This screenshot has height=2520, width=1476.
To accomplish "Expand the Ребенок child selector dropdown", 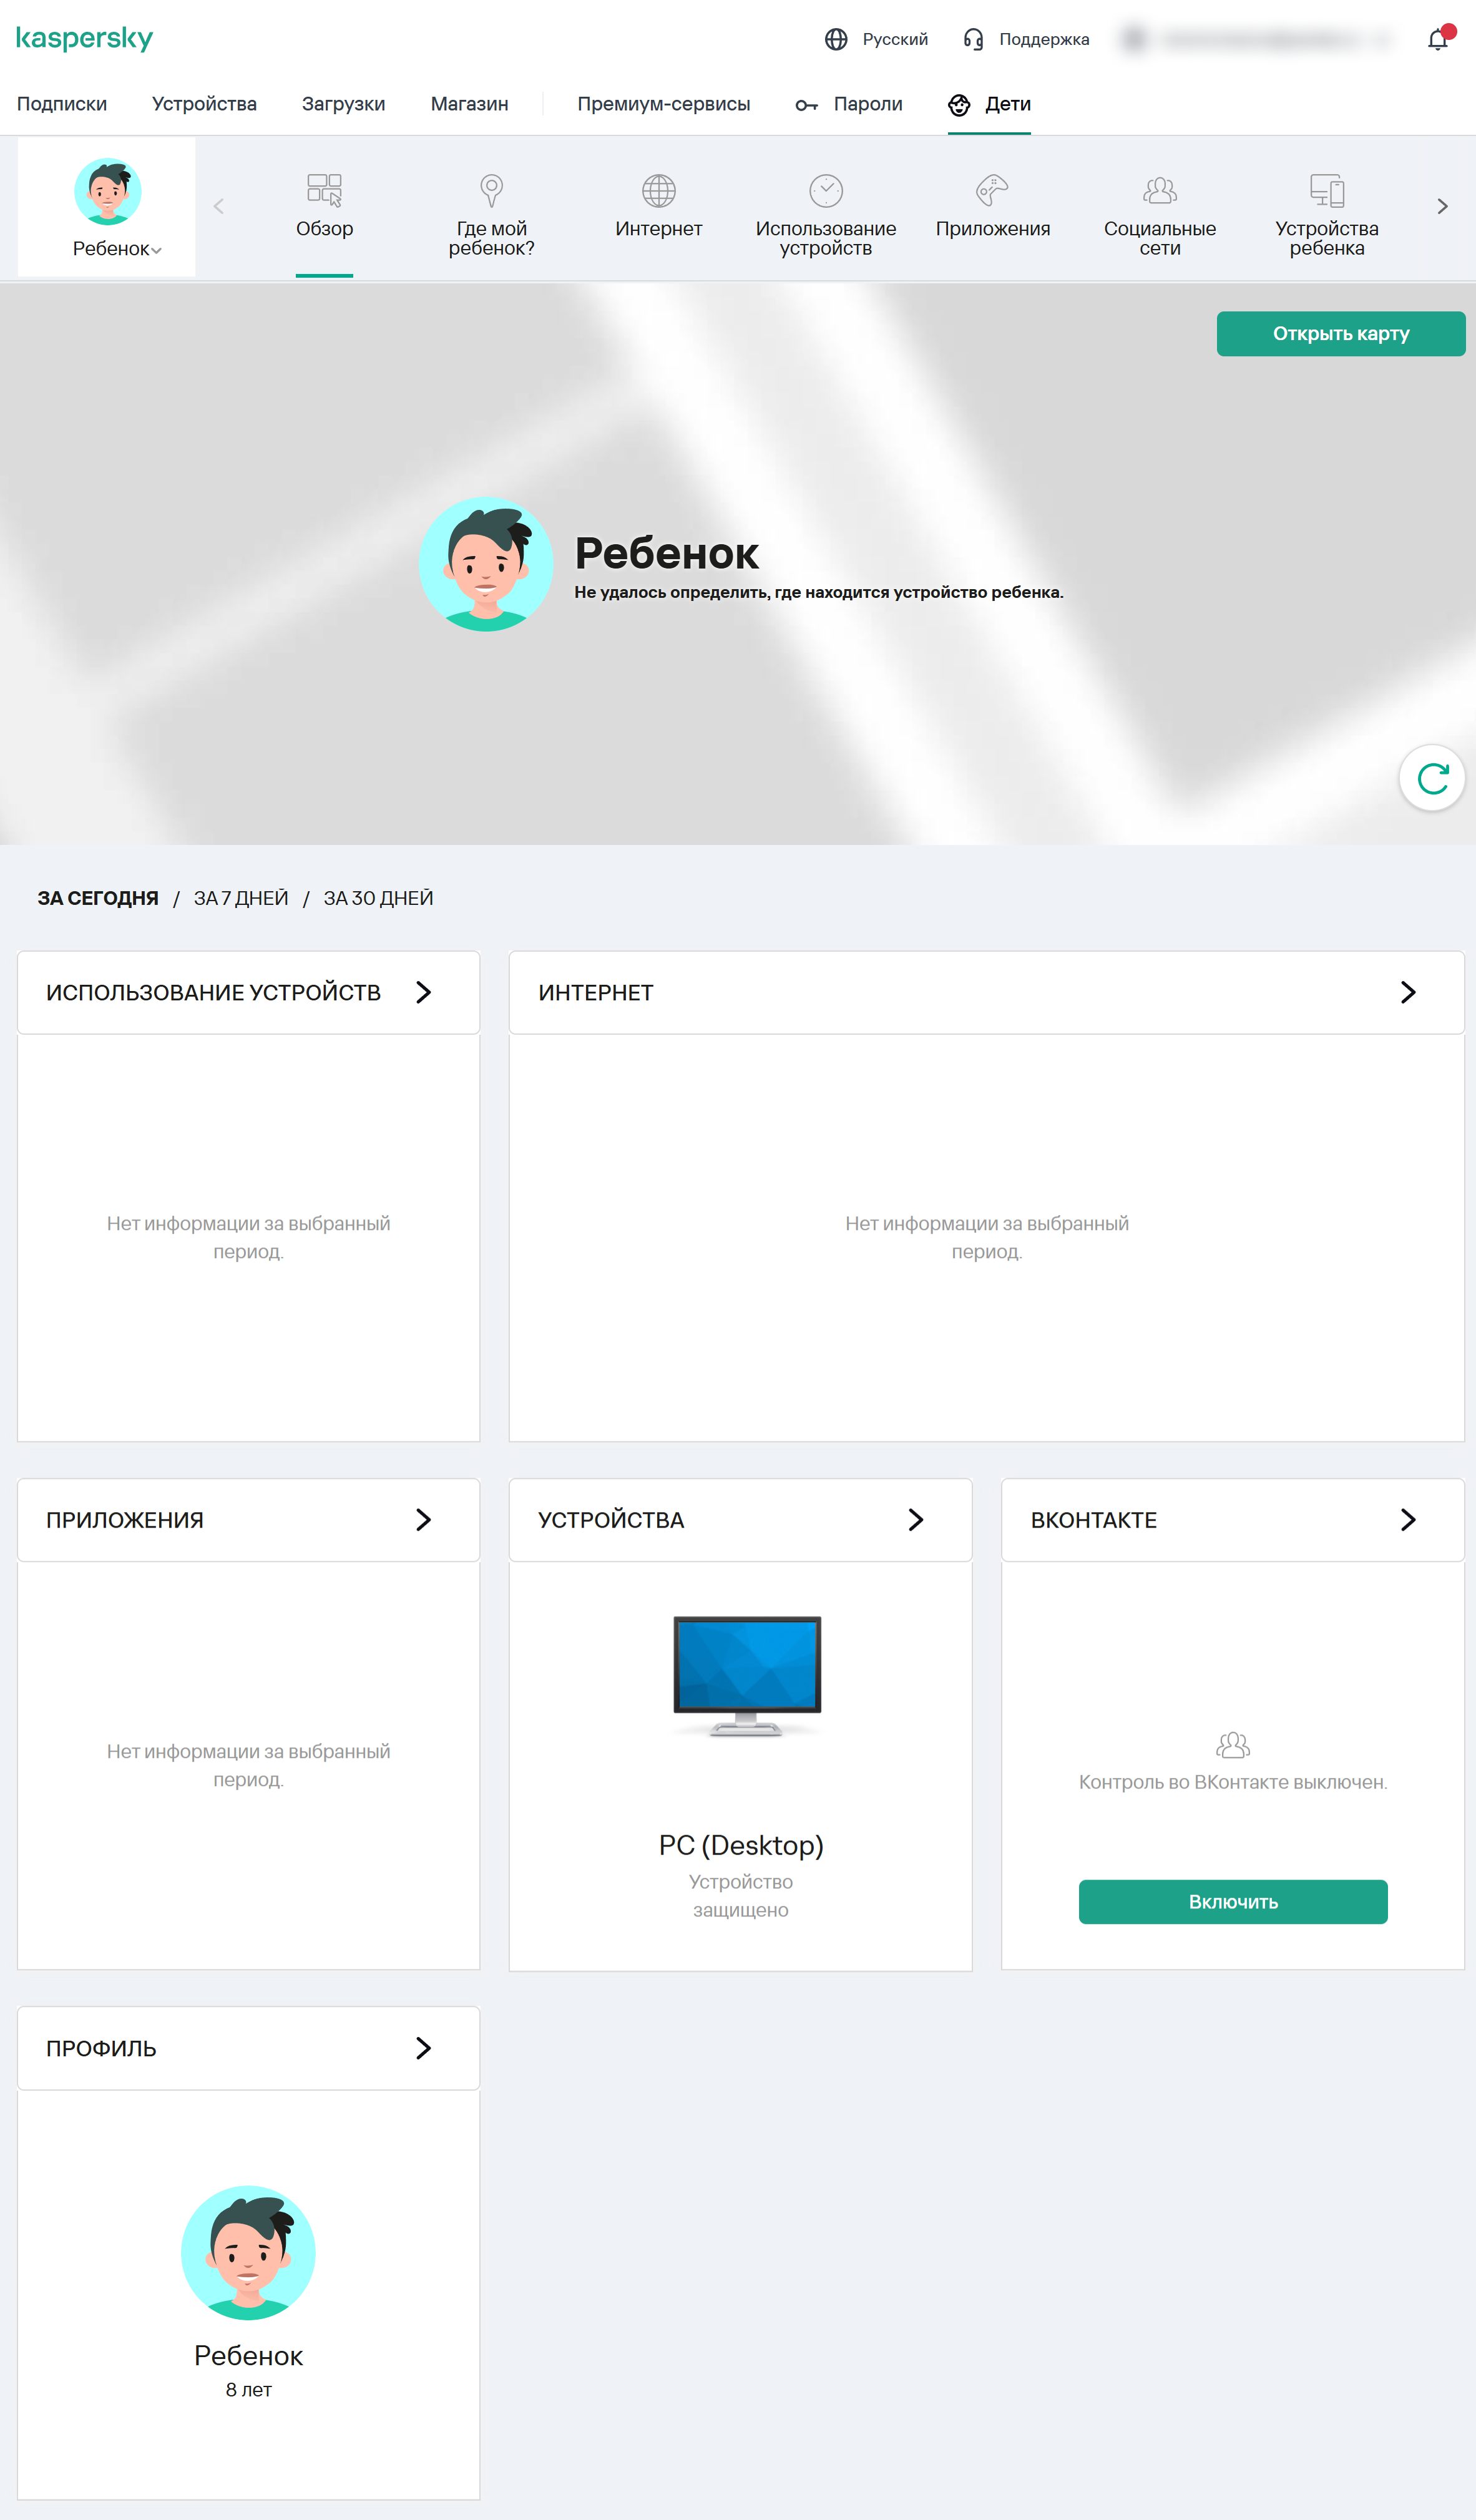I will pos(117,249).
